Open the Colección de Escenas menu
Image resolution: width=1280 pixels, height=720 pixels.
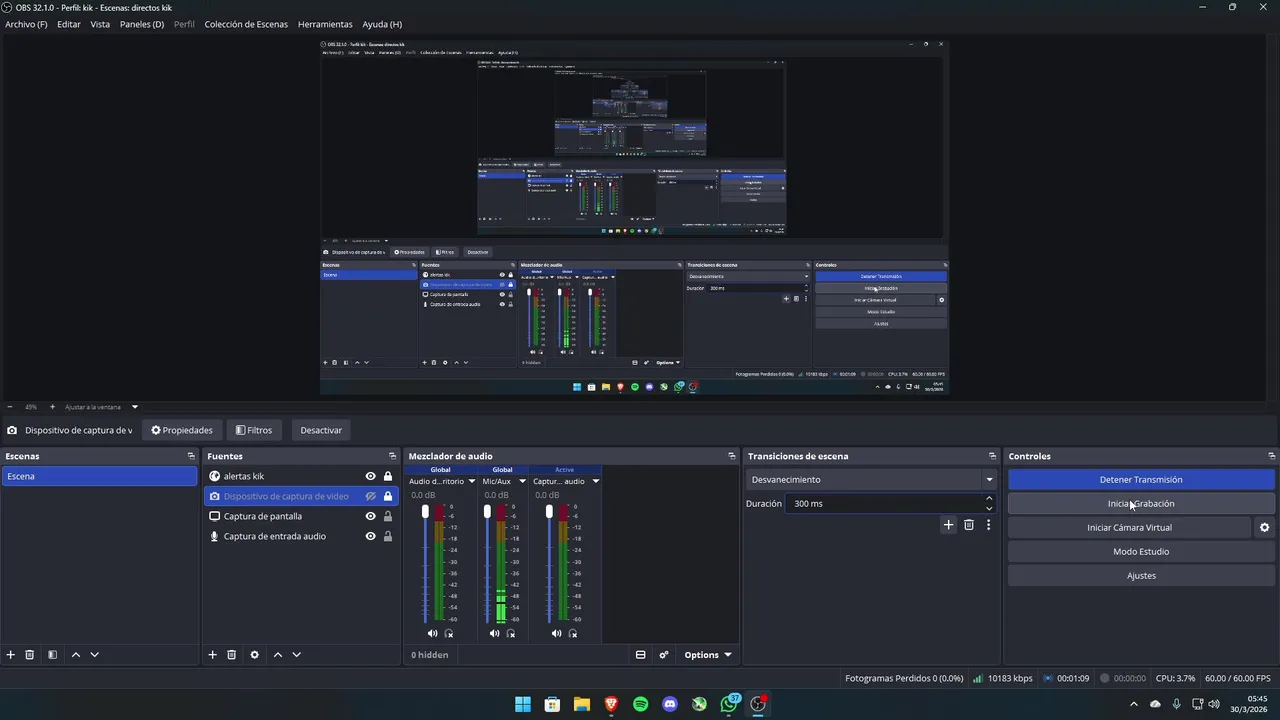pyautogui.click(x=246, y=24)
